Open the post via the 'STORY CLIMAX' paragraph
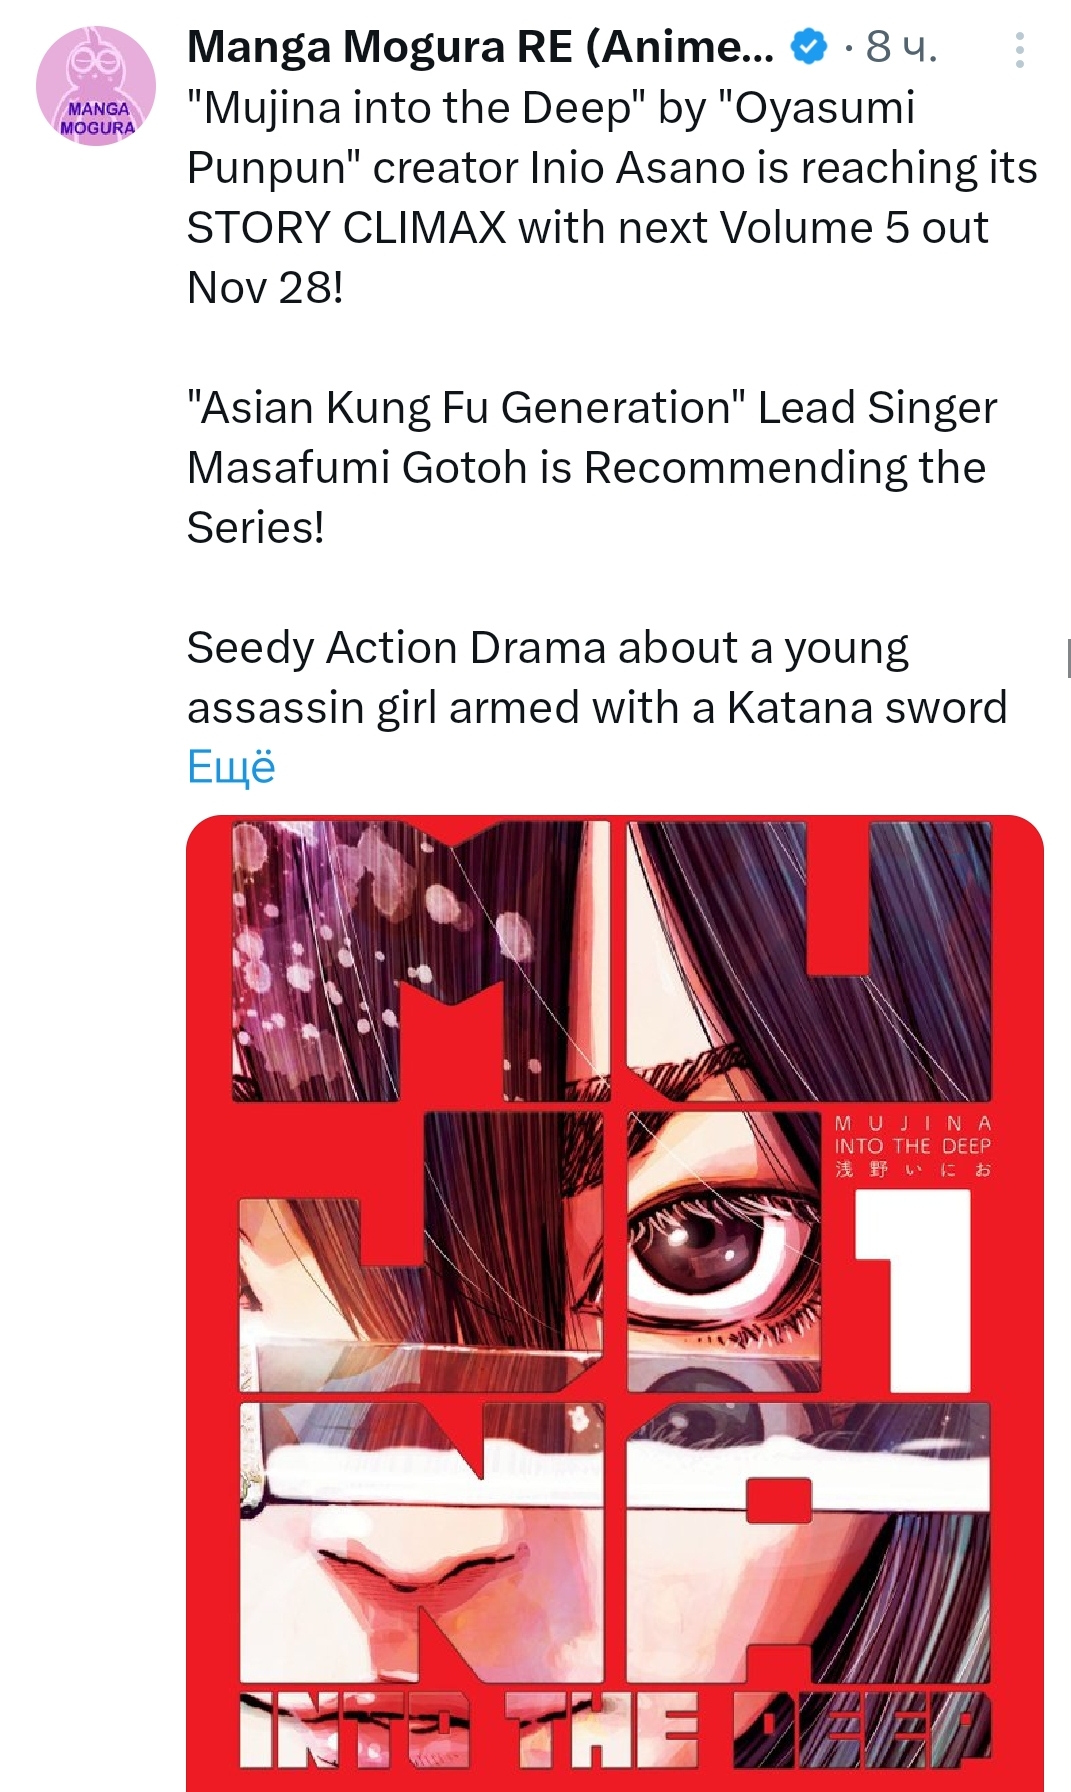The width and height of the screenshot is (1071, 1792). (x=612, y=198)
